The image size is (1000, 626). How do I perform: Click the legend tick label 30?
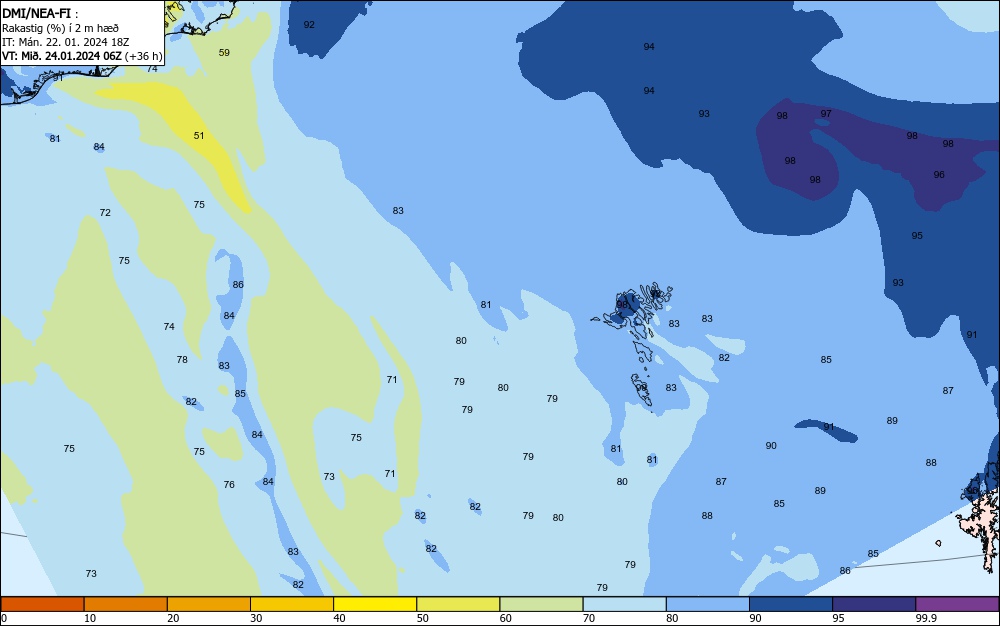tap(256, 618)
